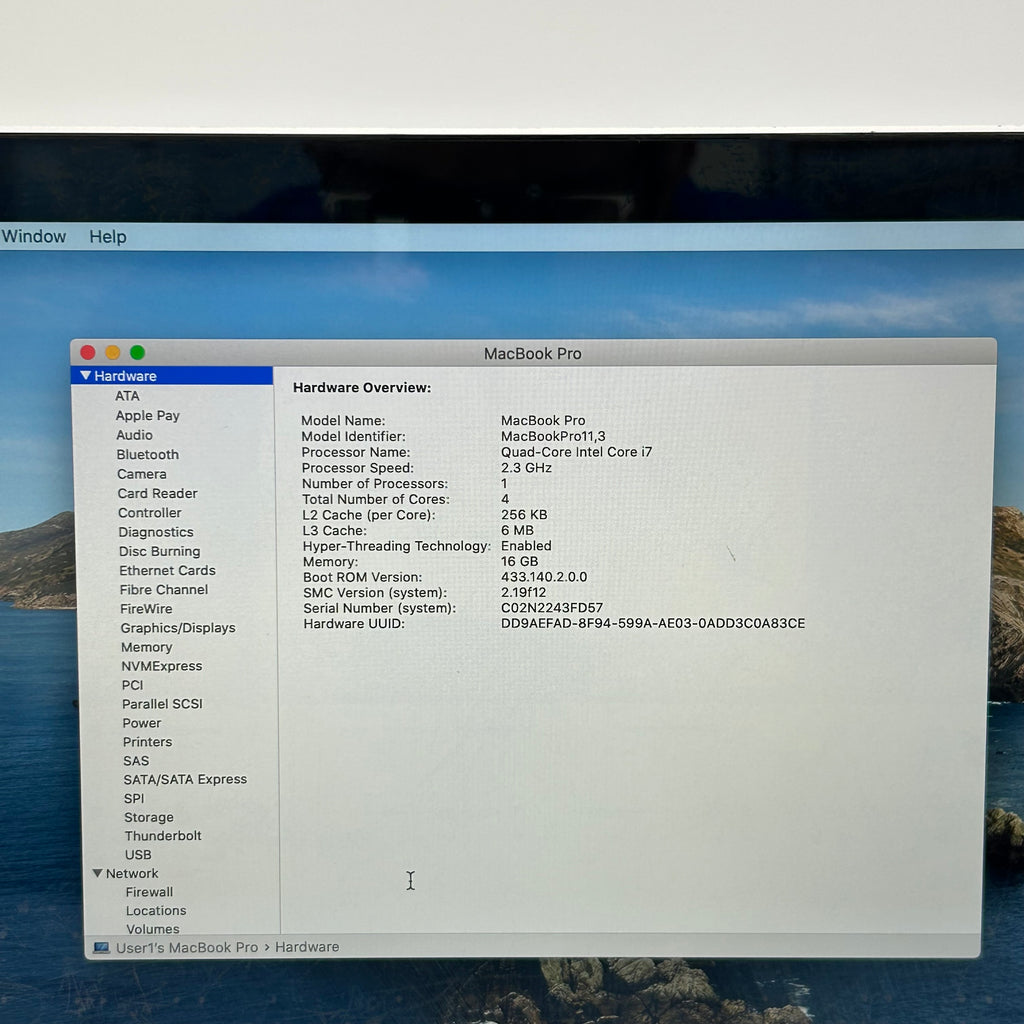1024x1024 pixels.
Task: Open the Storage section
Action: coord(149,818)
